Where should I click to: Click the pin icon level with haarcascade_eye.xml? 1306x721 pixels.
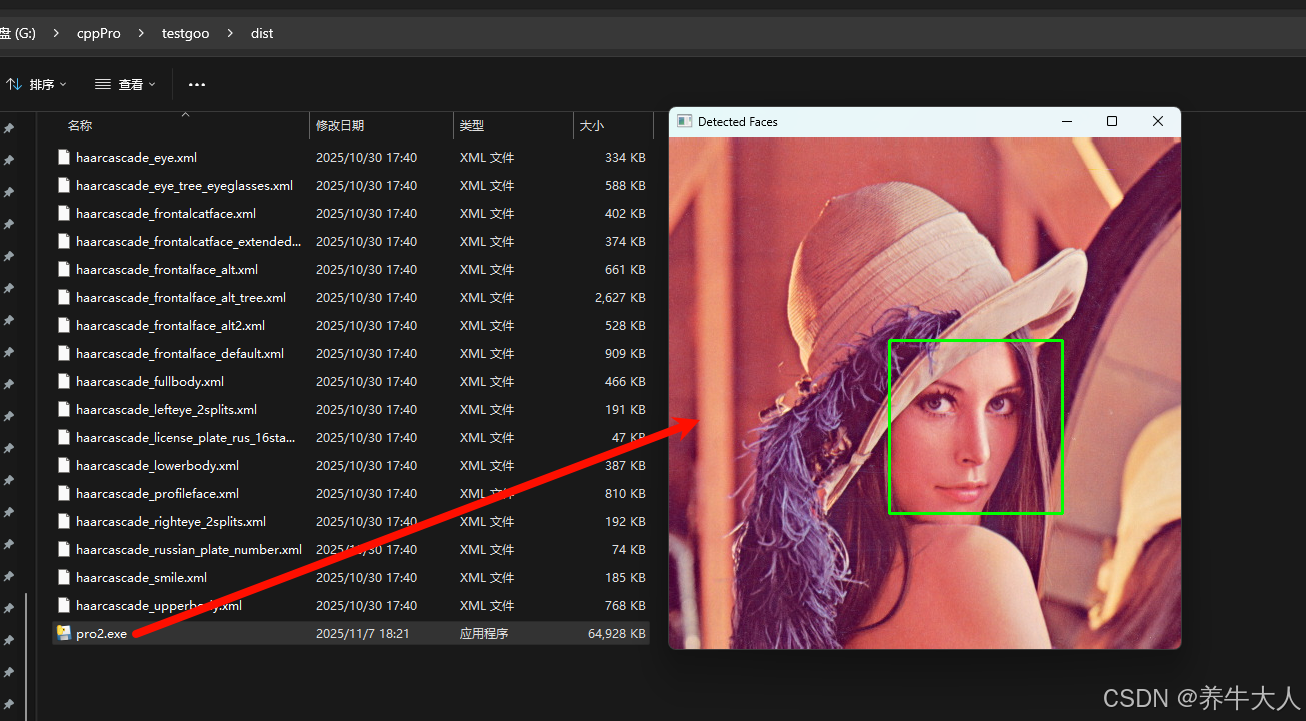[9, 160]
